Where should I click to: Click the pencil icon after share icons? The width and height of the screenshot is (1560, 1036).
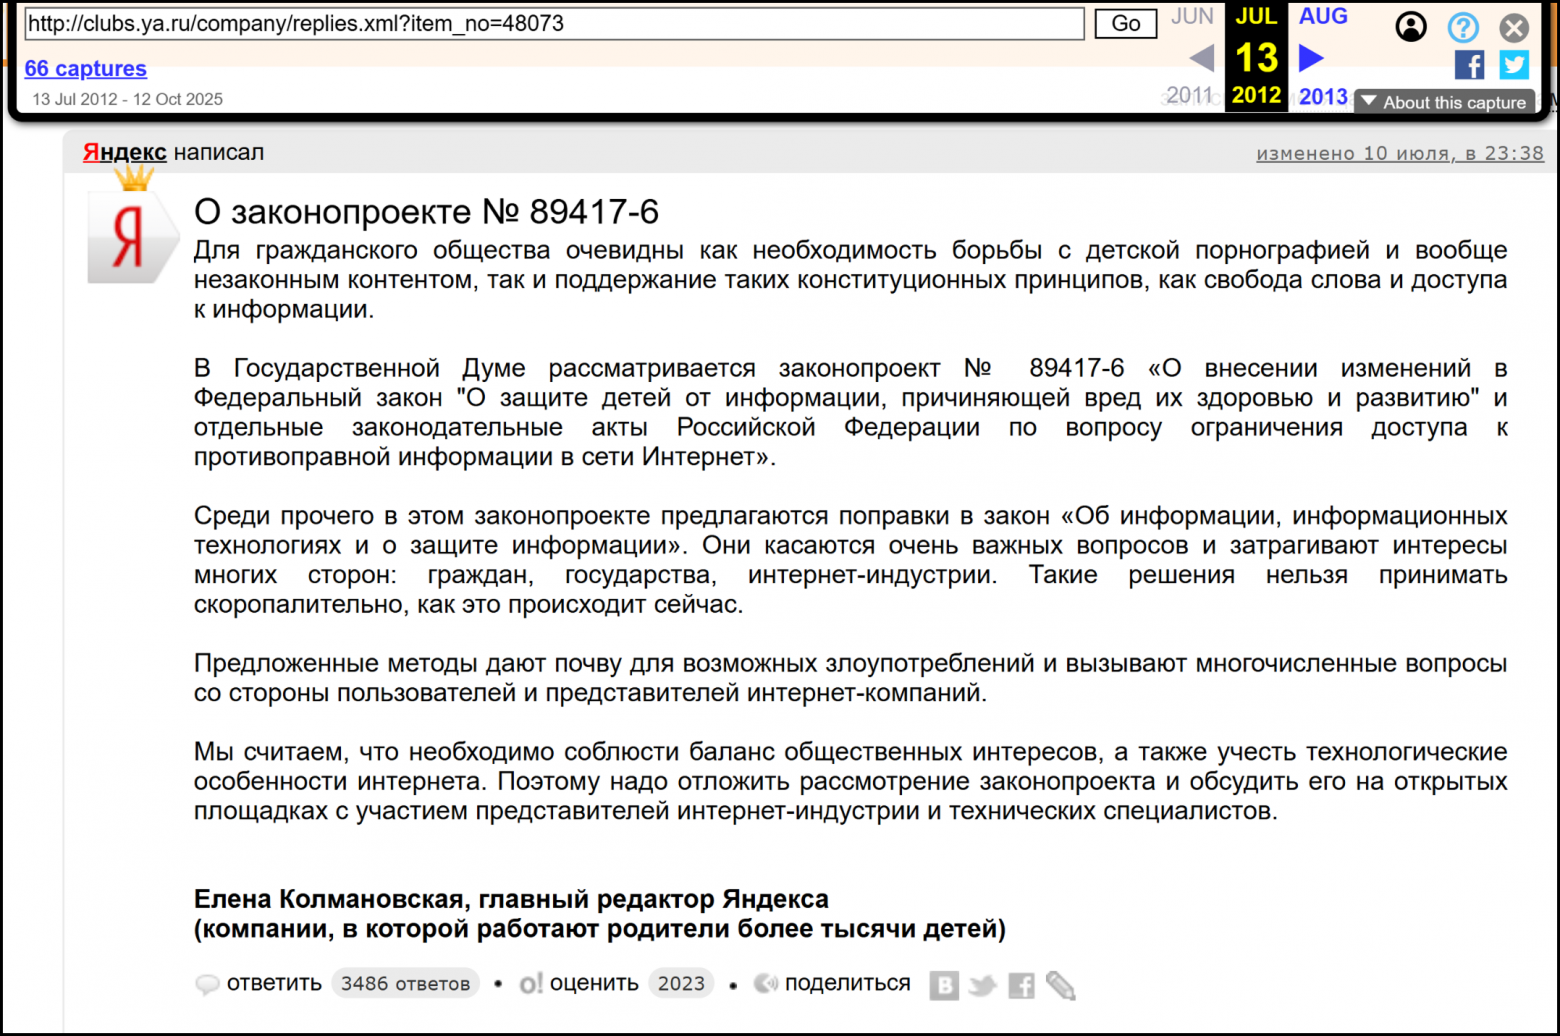coord(1060,986)
